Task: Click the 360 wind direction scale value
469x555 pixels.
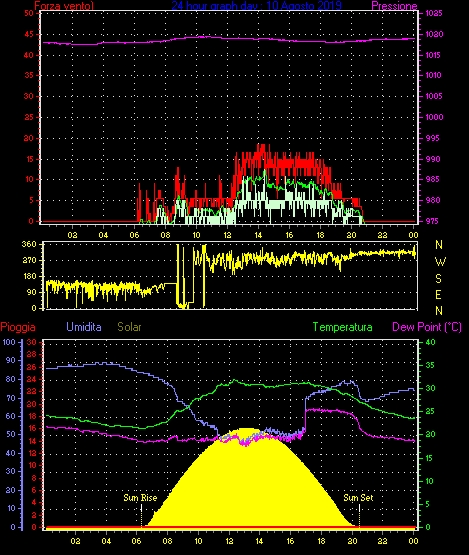Action: pos(29,245)
